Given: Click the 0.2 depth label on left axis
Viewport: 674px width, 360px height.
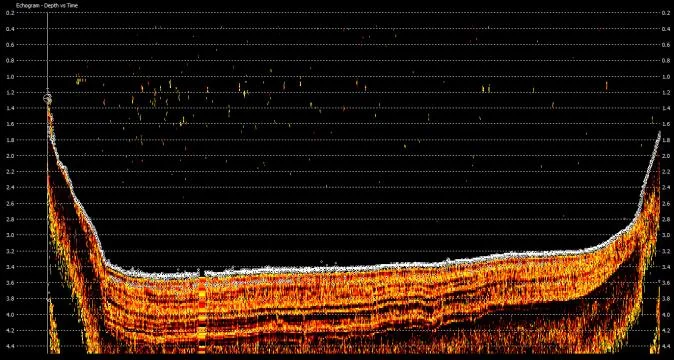Looking at the screenshot, I should click(10, 13).
